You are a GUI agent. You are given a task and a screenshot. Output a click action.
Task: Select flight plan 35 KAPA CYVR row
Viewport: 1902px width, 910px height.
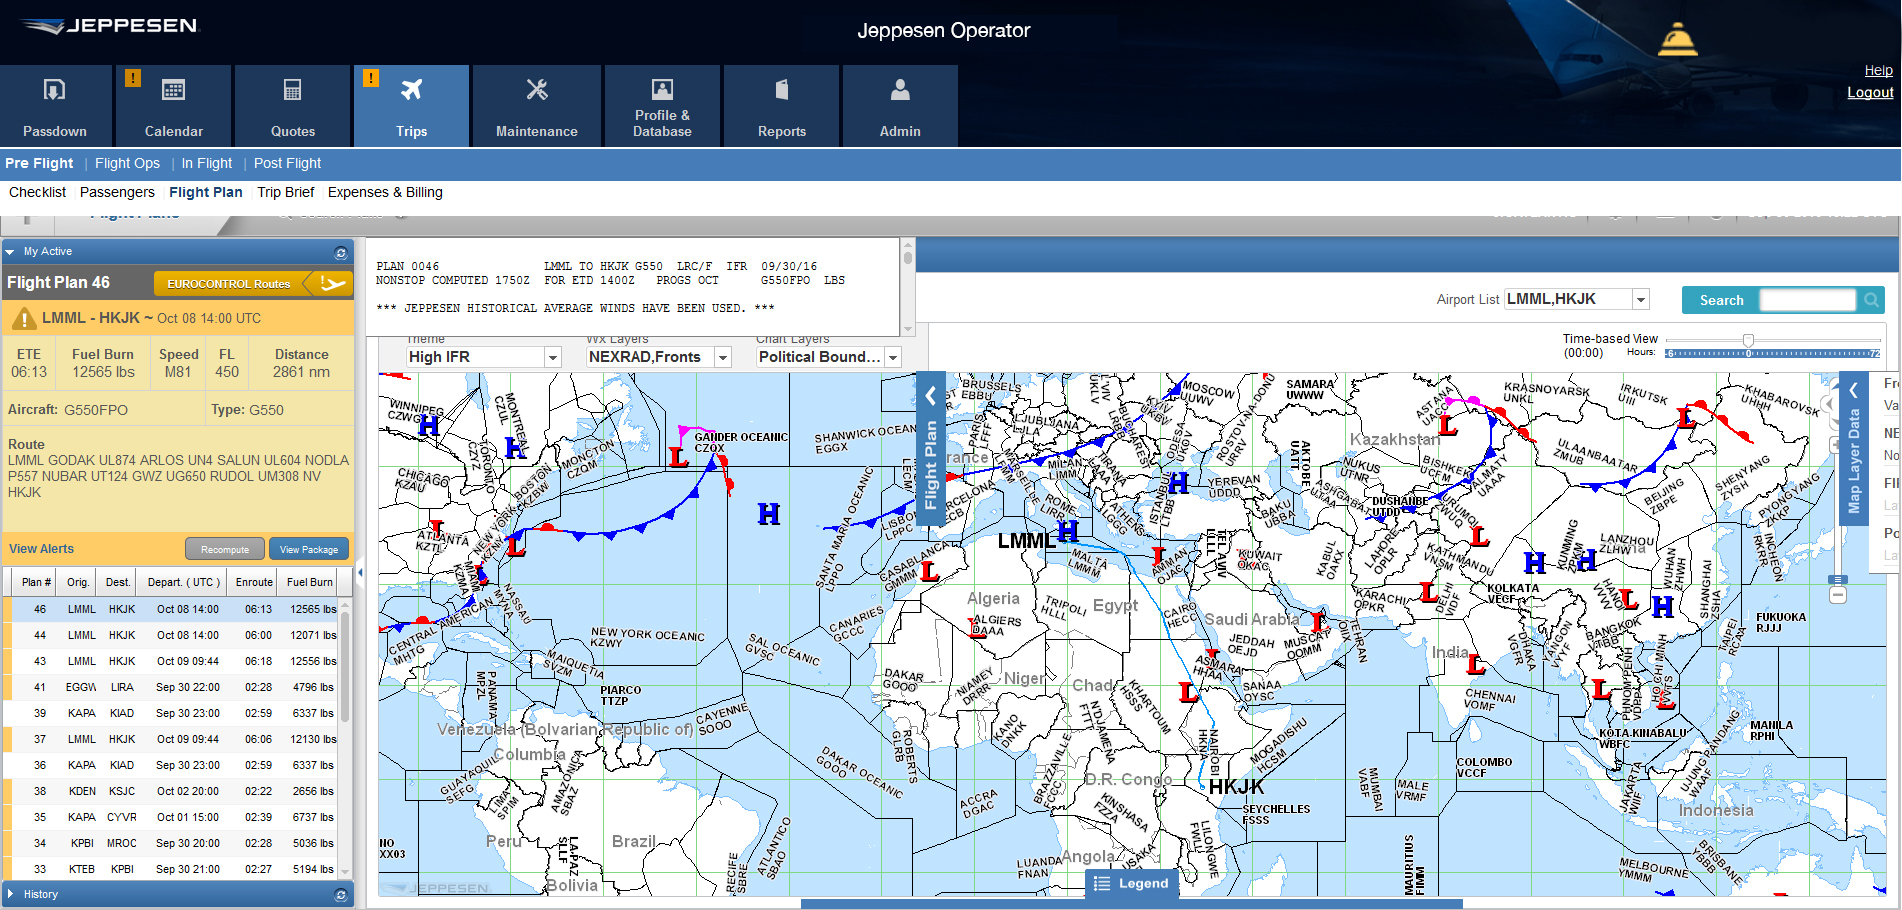(x=171, y=817)
